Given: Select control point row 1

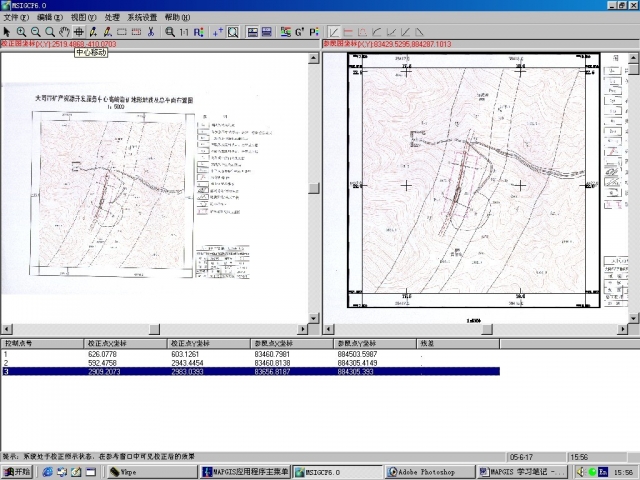Looking at the screenshot, I should tap(100, 353).
